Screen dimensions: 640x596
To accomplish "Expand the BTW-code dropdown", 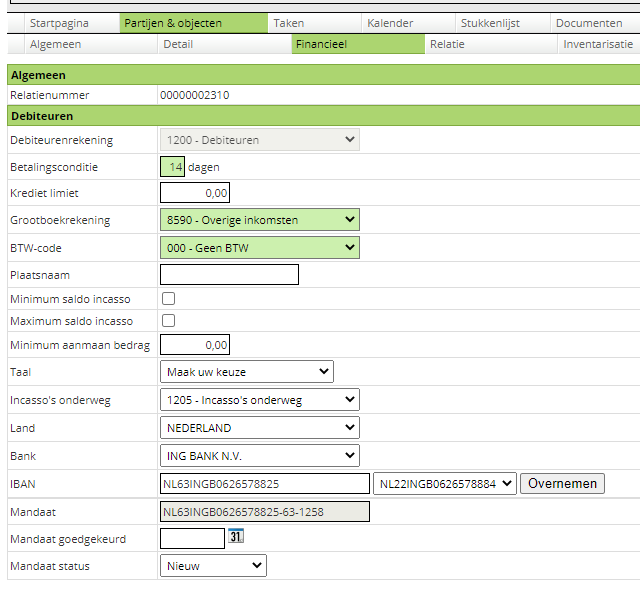I will pyautogui.click(x=259, y=247).
